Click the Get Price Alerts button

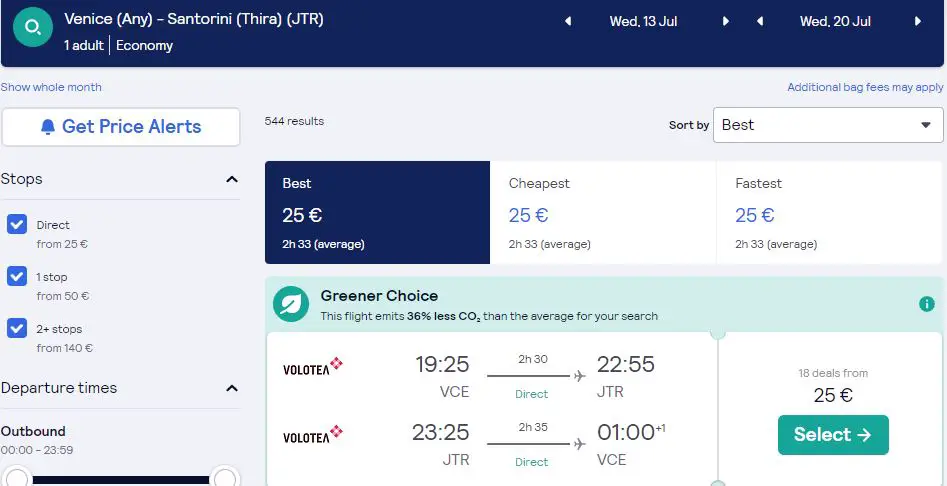(121, 127)
